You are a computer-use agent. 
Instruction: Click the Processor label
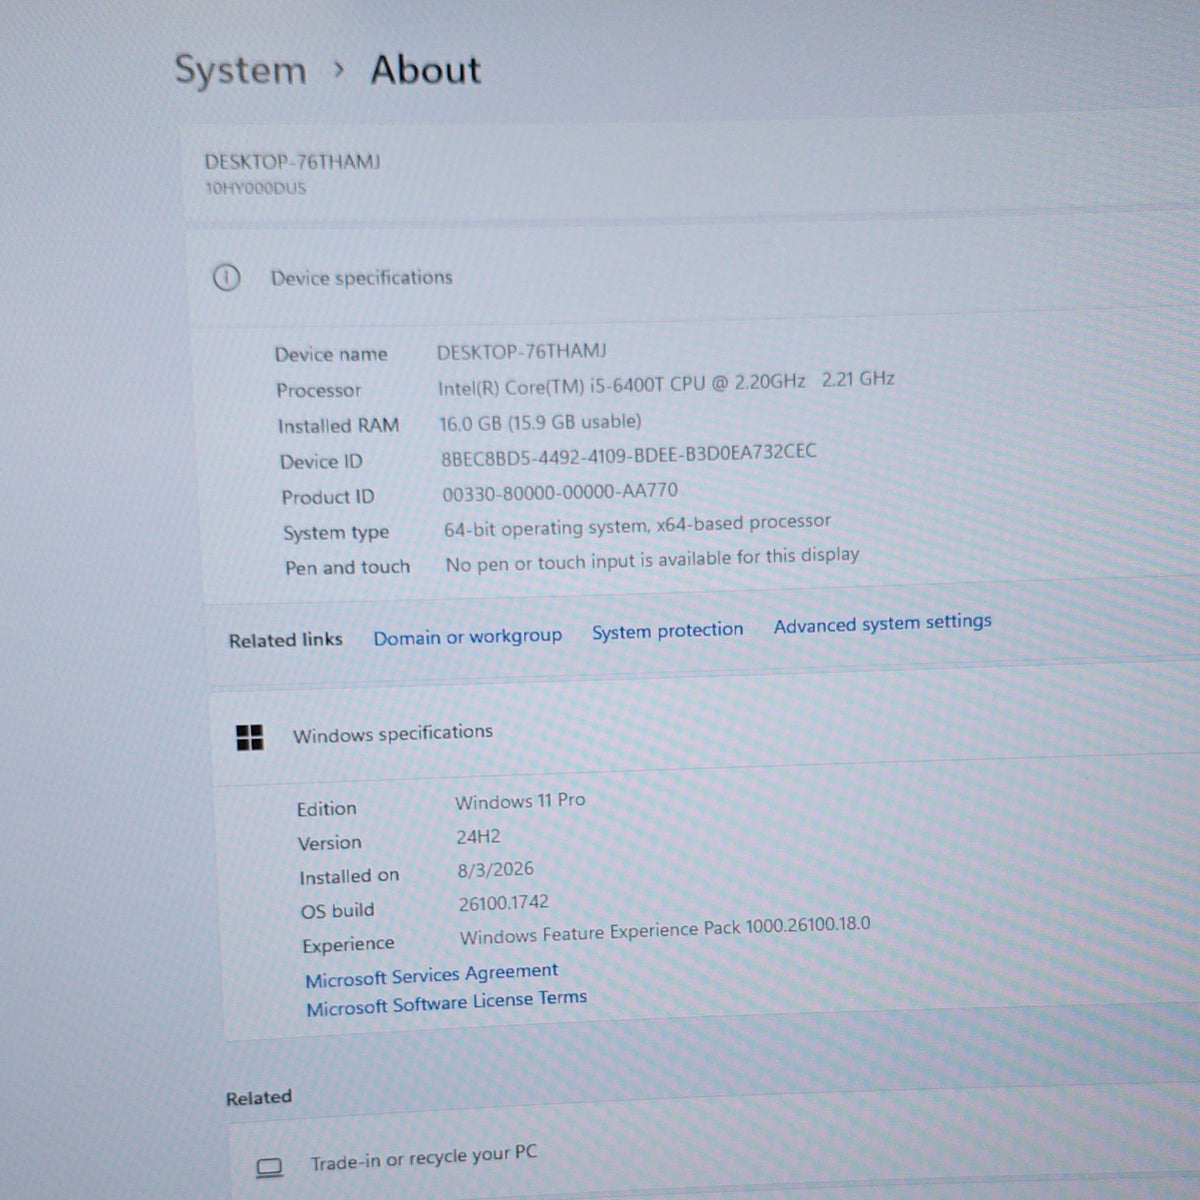[x=319, y=390]
